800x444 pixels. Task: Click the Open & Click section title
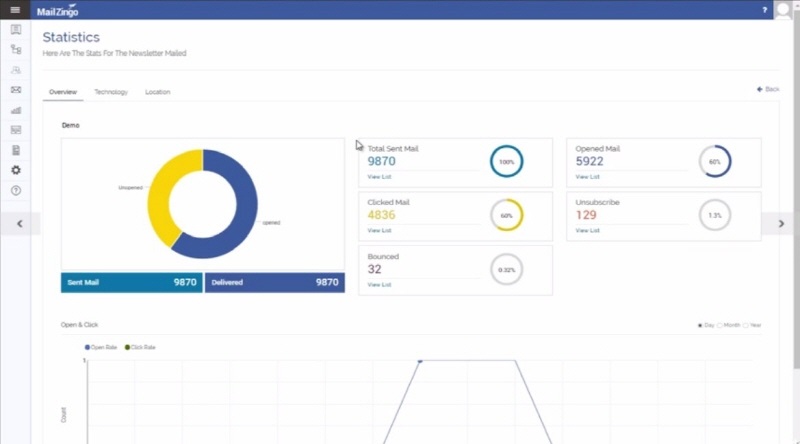tap(79, 325)
